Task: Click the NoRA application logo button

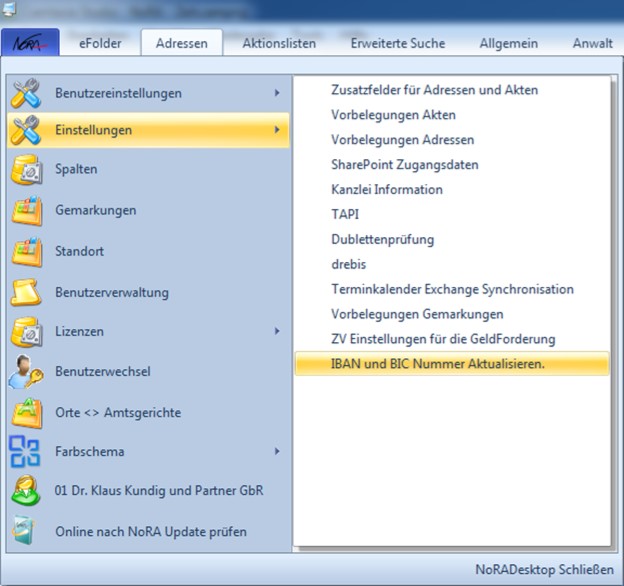Action: point(31,43)
